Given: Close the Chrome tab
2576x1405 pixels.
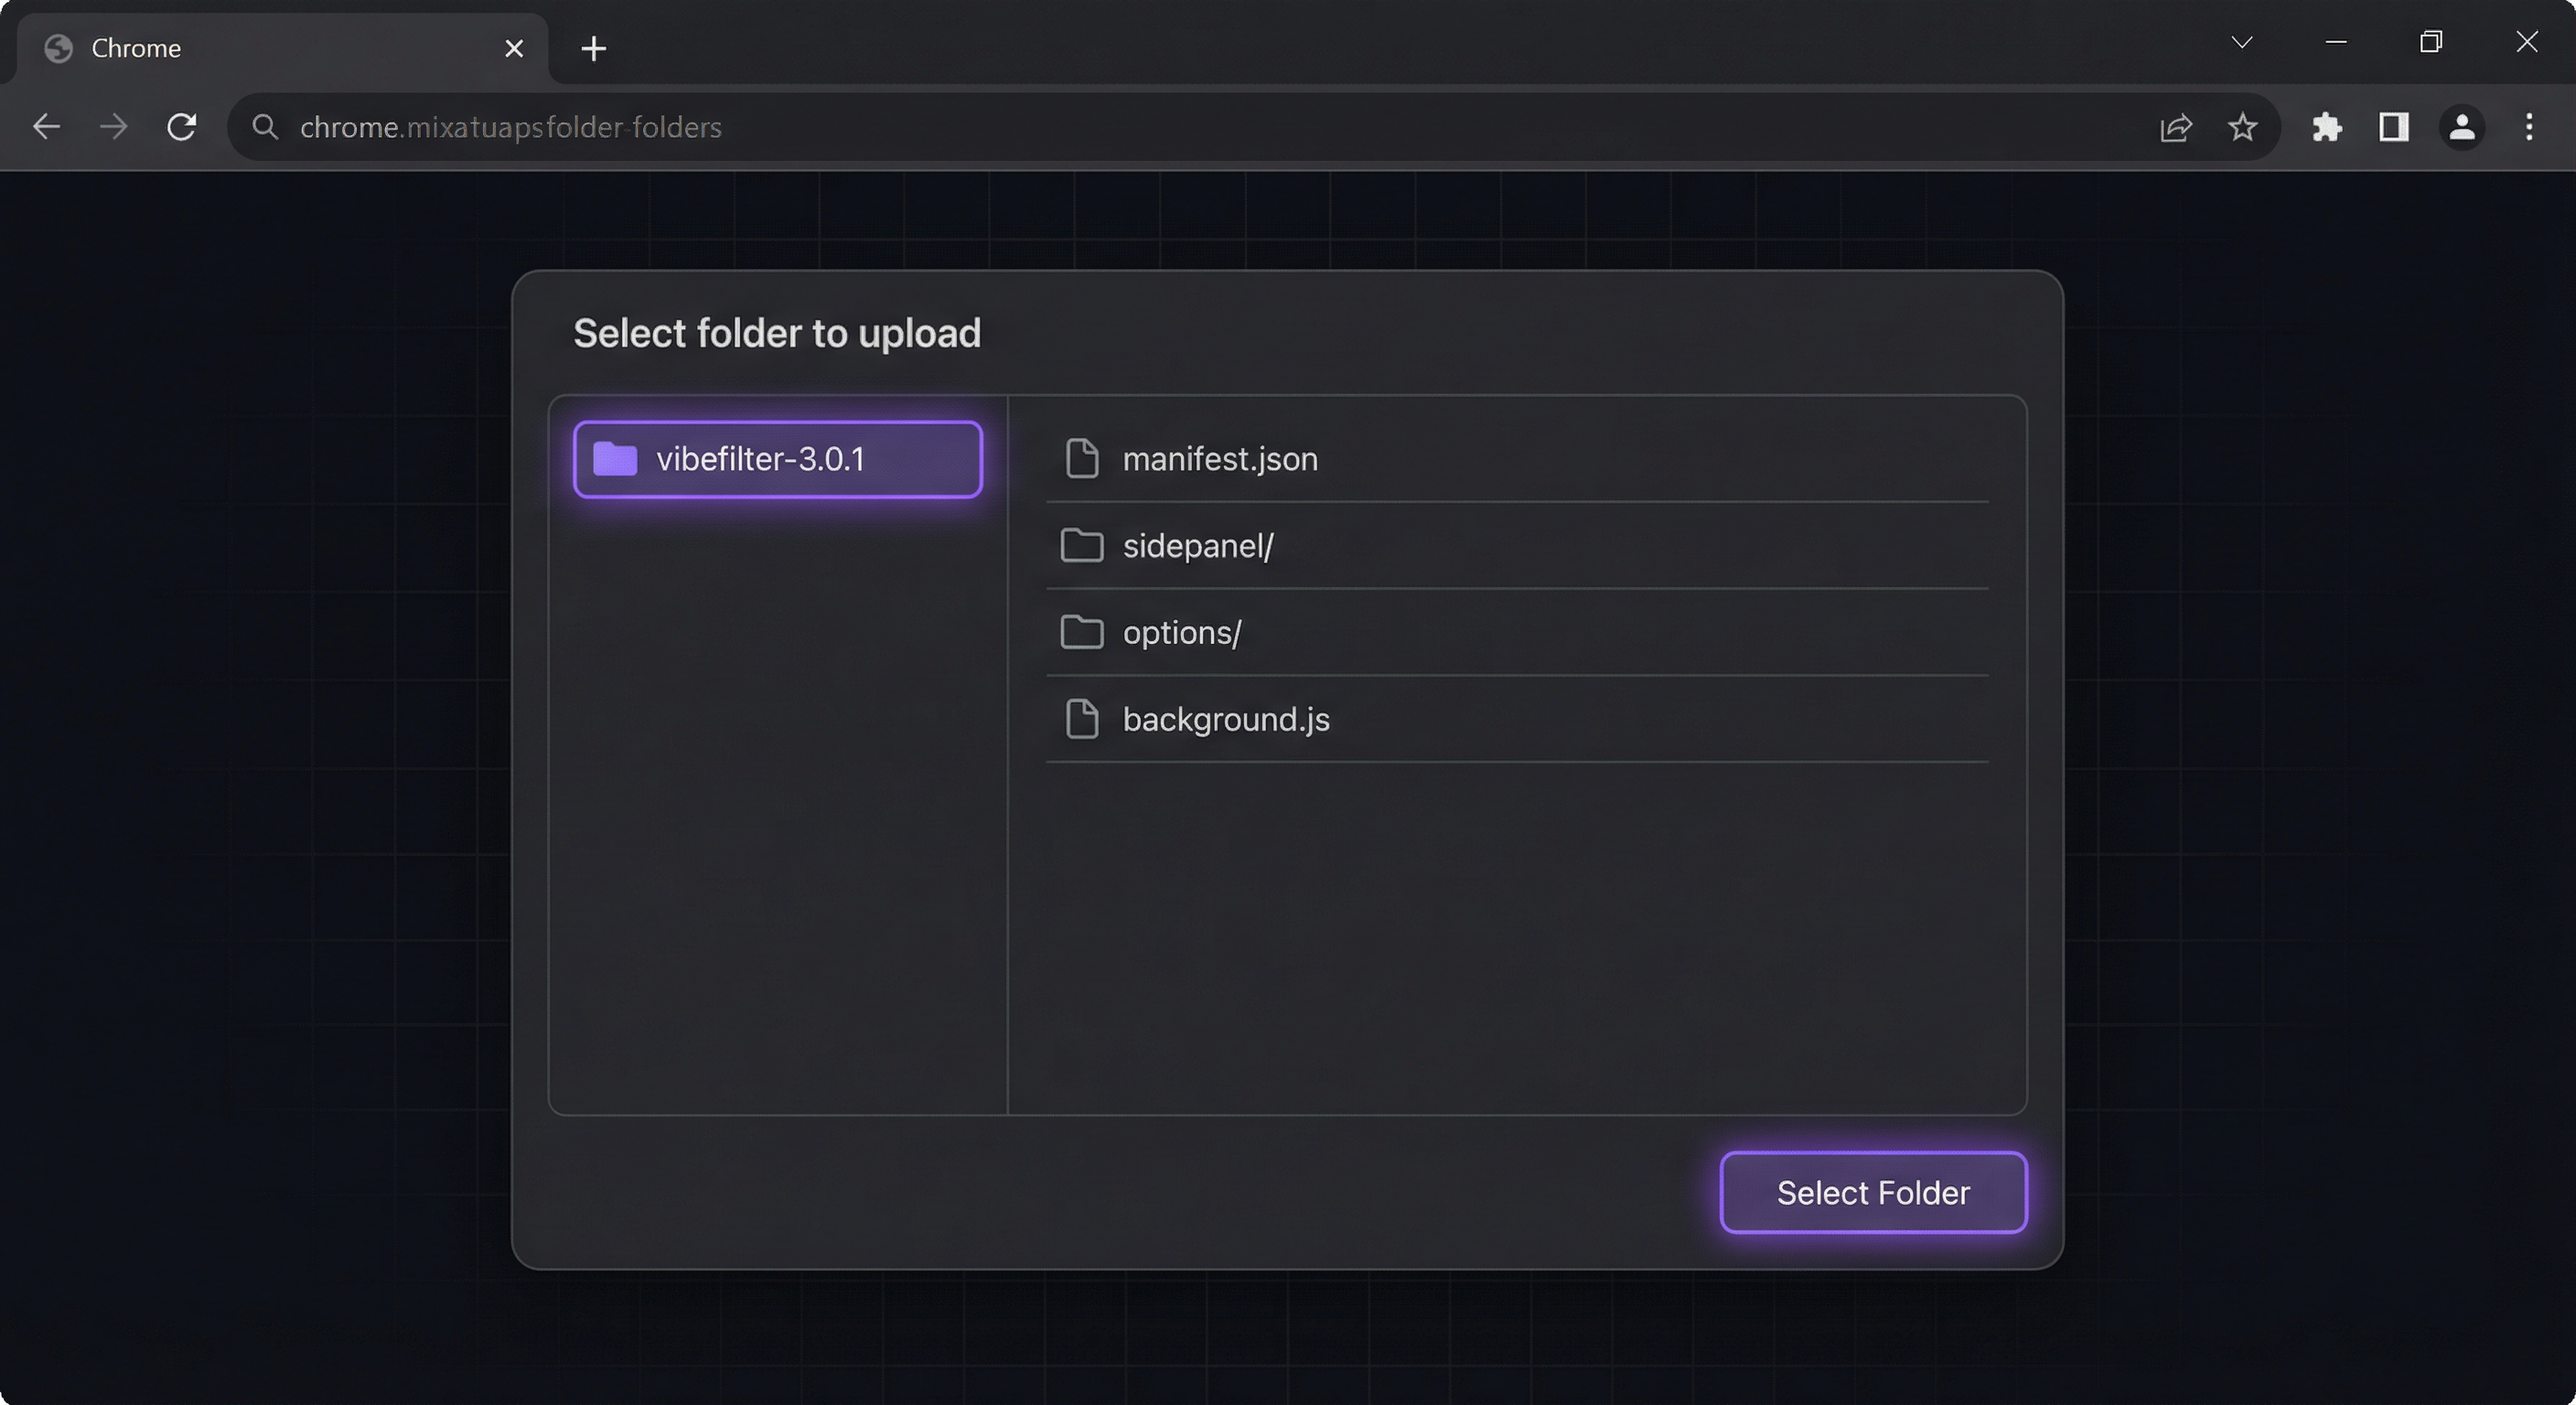Looking at the screenshot, I should click(x=514, y=48).
